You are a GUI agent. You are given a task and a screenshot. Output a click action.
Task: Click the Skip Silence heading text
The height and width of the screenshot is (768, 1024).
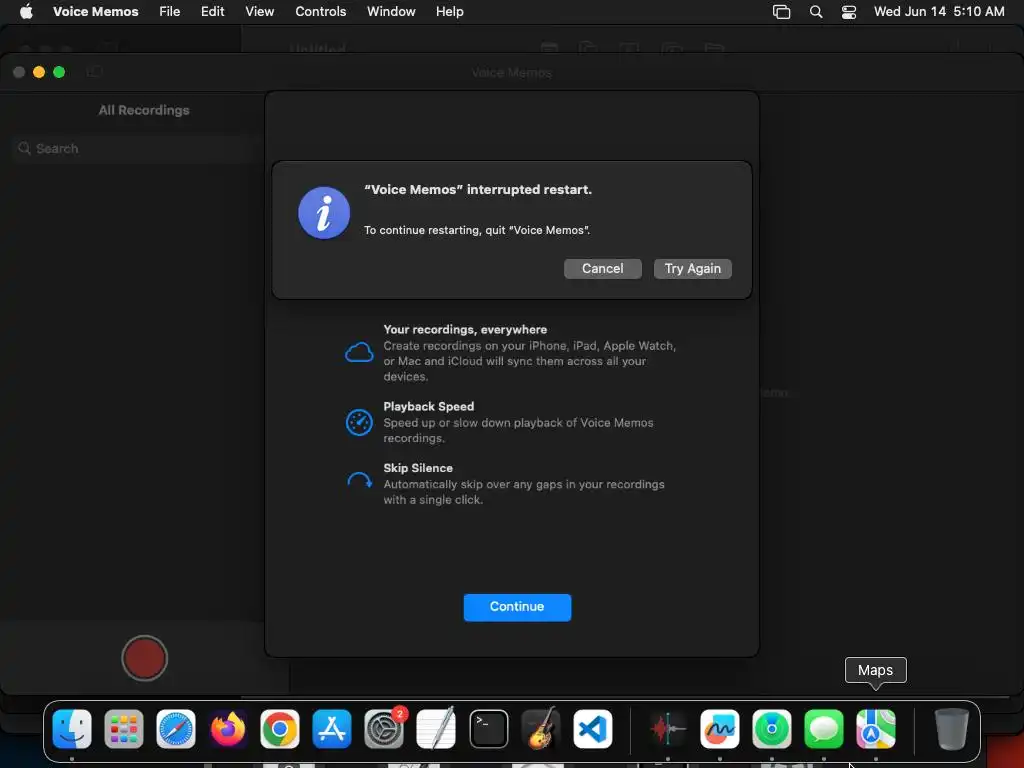(418, 468)
